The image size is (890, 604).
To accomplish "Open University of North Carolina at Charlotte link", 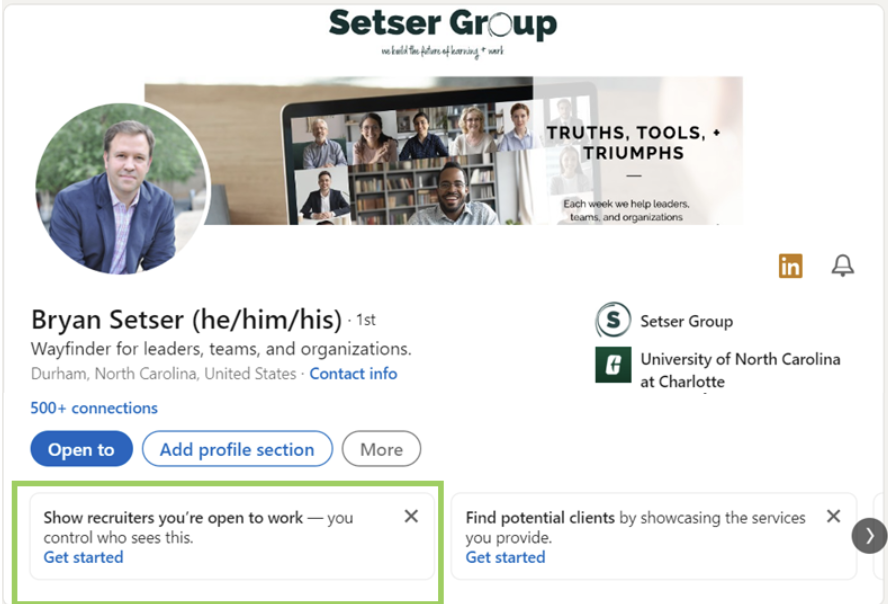I will pos(740,370).
